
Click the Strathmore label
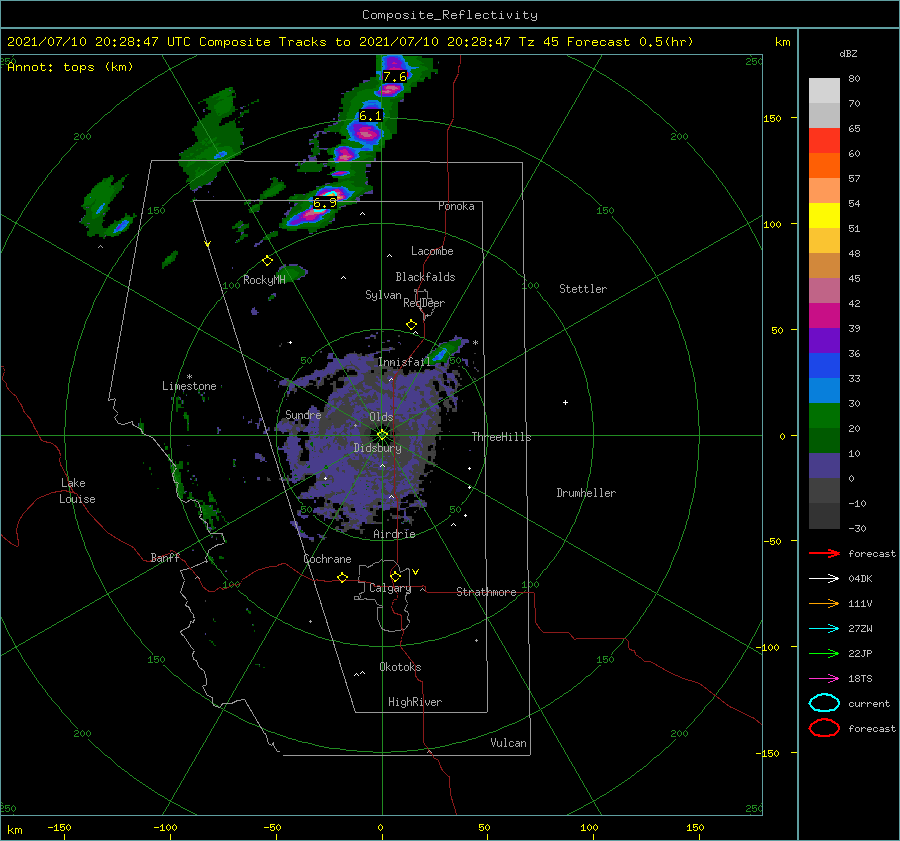[x=486, y=592]
